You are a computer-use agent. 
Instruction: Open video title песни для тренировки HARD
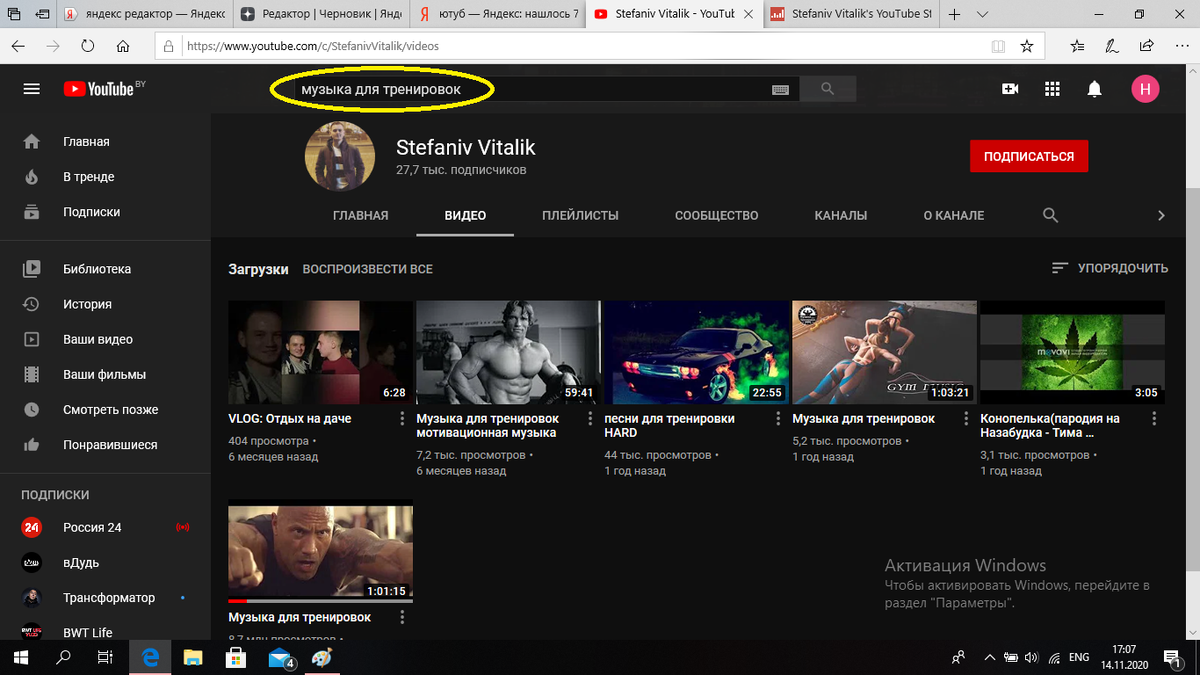pyautogui.click(x=669, y=425)
